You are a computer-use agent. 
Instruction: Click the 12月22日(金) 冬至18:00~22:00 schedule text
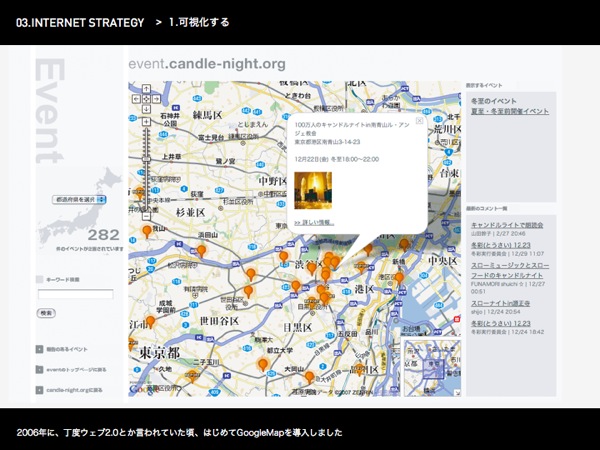(x=336, y=159)
